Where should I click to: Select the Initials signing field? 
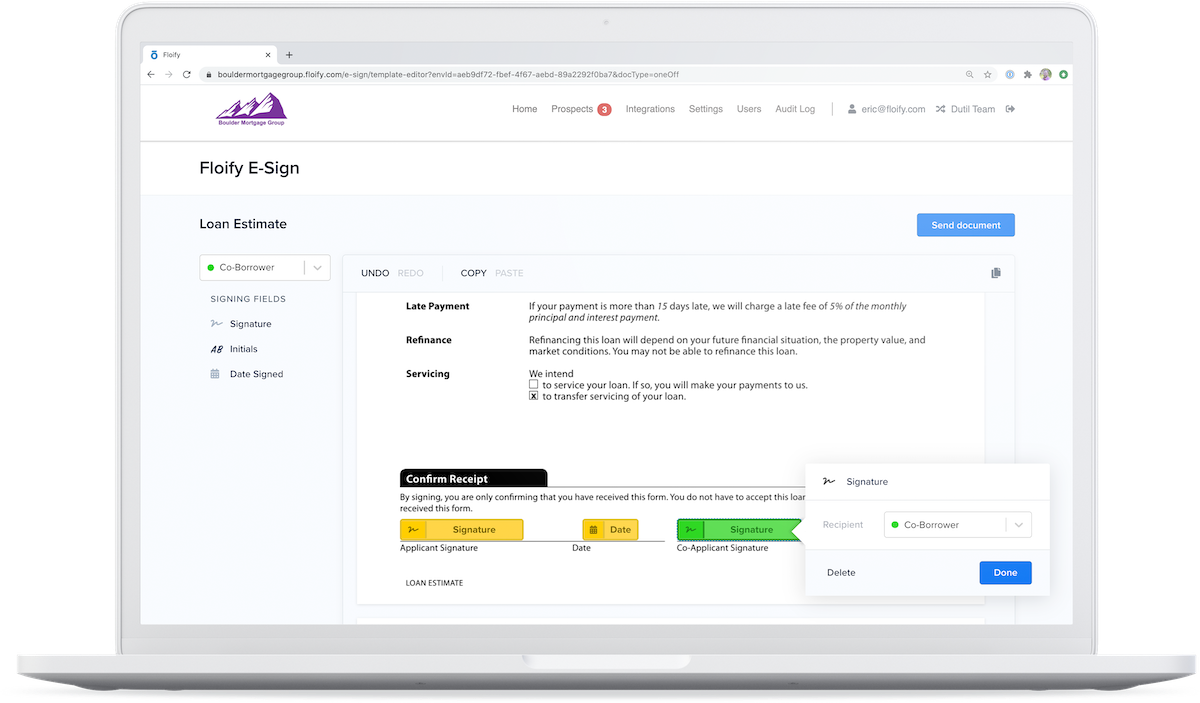245,348
